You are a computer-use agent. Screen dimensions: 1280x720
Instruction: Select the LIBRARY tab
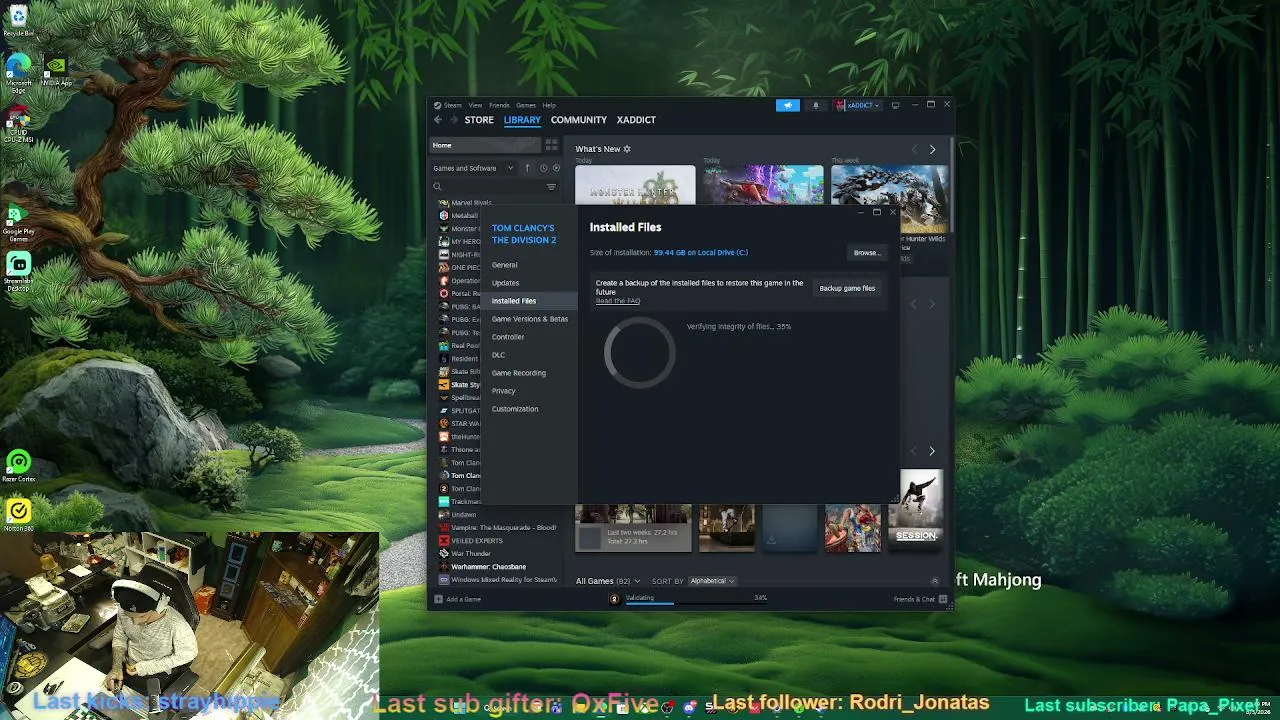[x=522, y=120]
